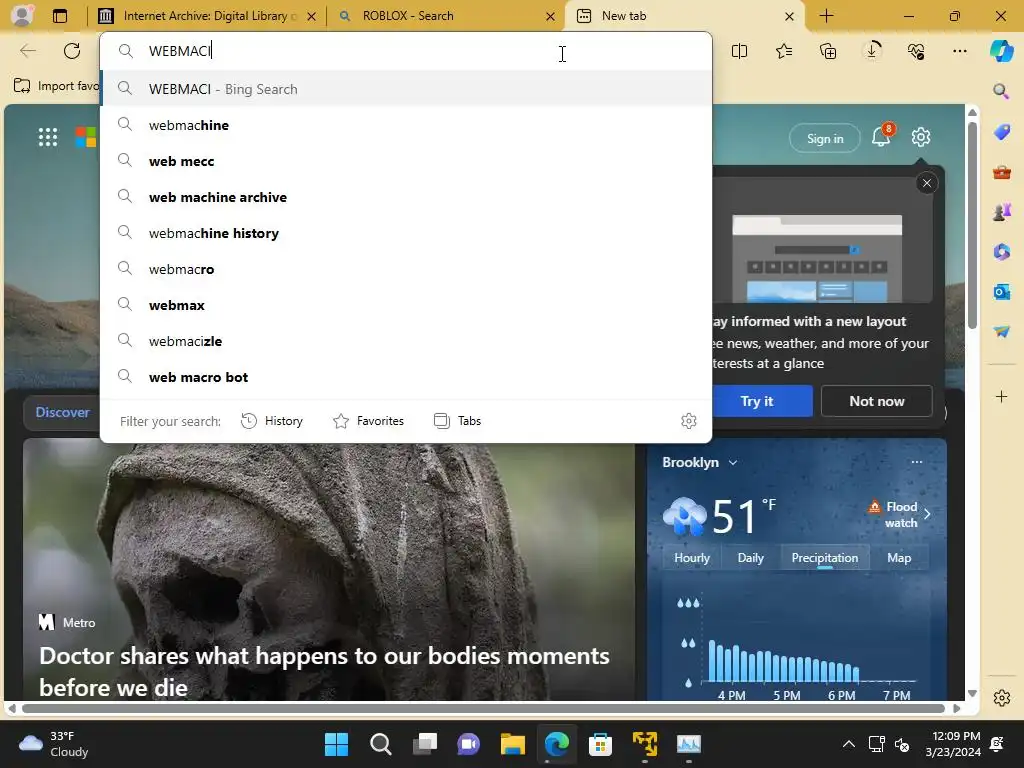Image resolution: width=1024 pixels, height=768 pixels.
Task: Open sidebar Games chess icon
Action: coord(1001,212)
